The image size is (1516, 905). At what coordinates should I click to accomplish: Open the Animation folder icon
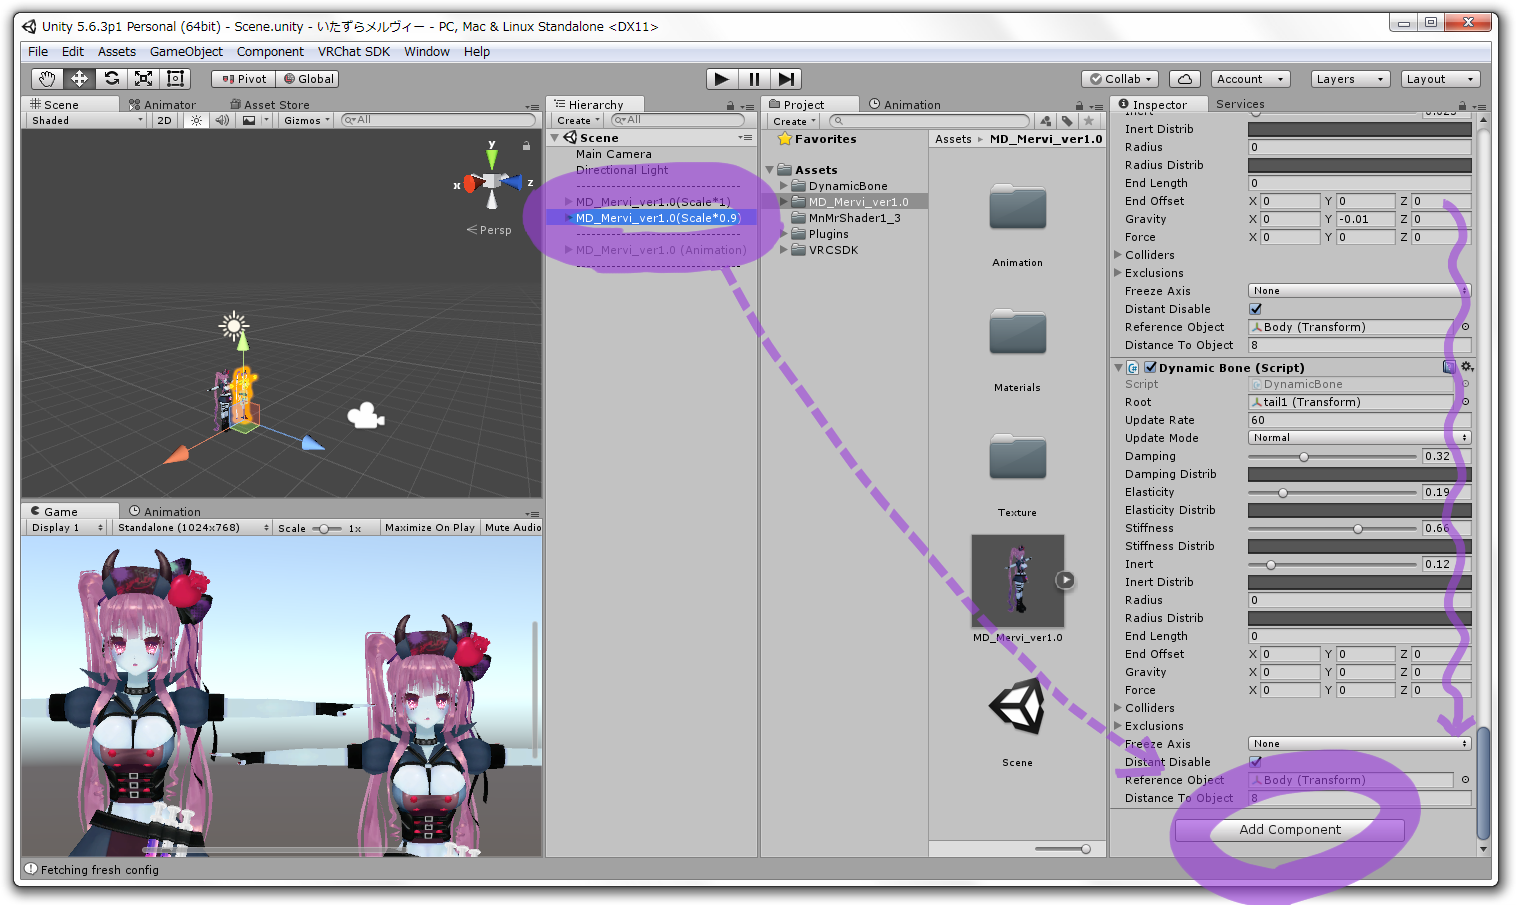pyautogui.click(x=1017, y=208)
